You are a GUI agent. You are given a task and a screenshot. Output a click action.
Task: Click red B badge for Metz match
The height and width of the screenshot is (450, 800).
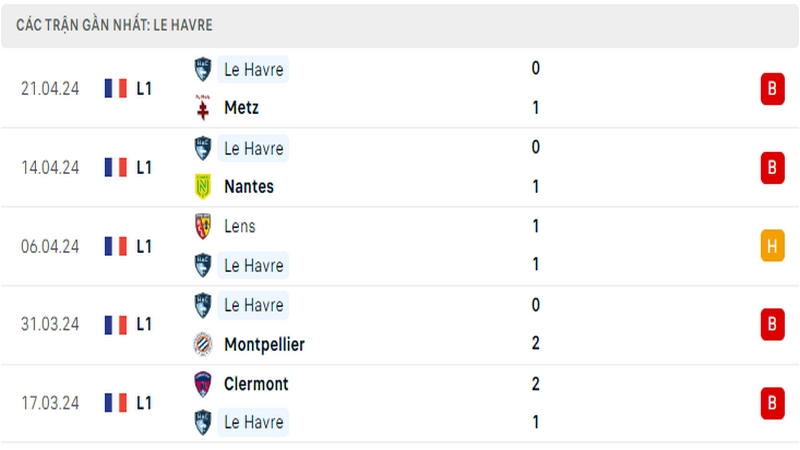pyautogui.click(x=772, y=89)
